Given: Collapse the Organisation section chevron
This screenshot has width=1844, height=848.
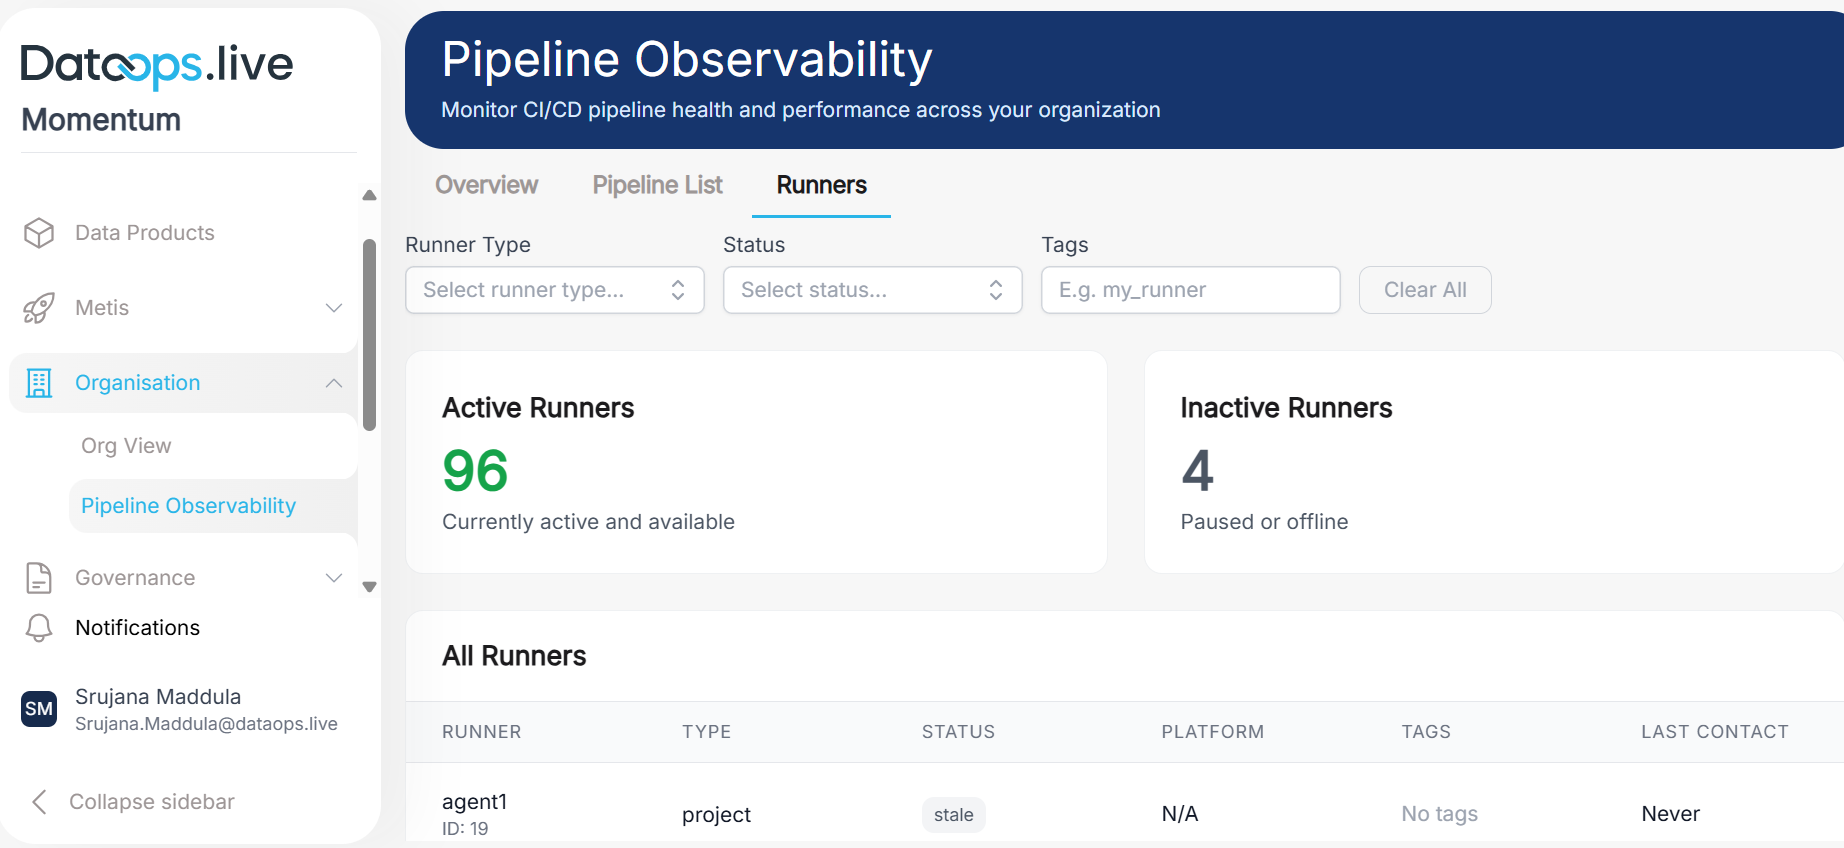Looking at the screenshot, I should [x=334, y=383].
